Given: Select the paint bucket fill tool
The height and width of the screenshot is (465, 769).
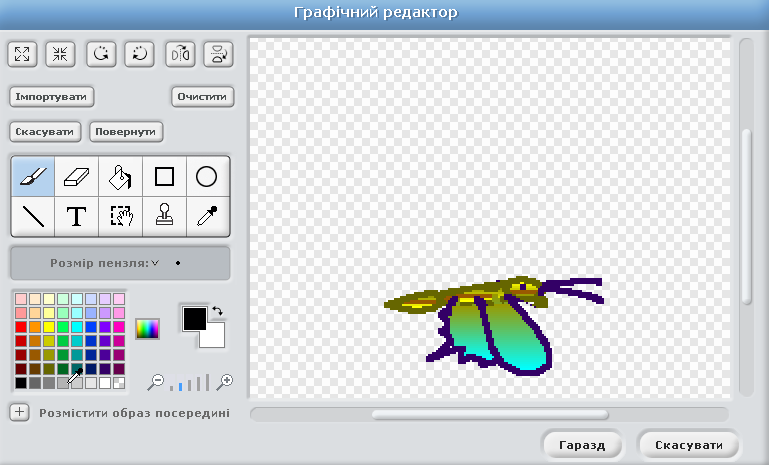Looking at the screenshot, I should tap(120, 177).
